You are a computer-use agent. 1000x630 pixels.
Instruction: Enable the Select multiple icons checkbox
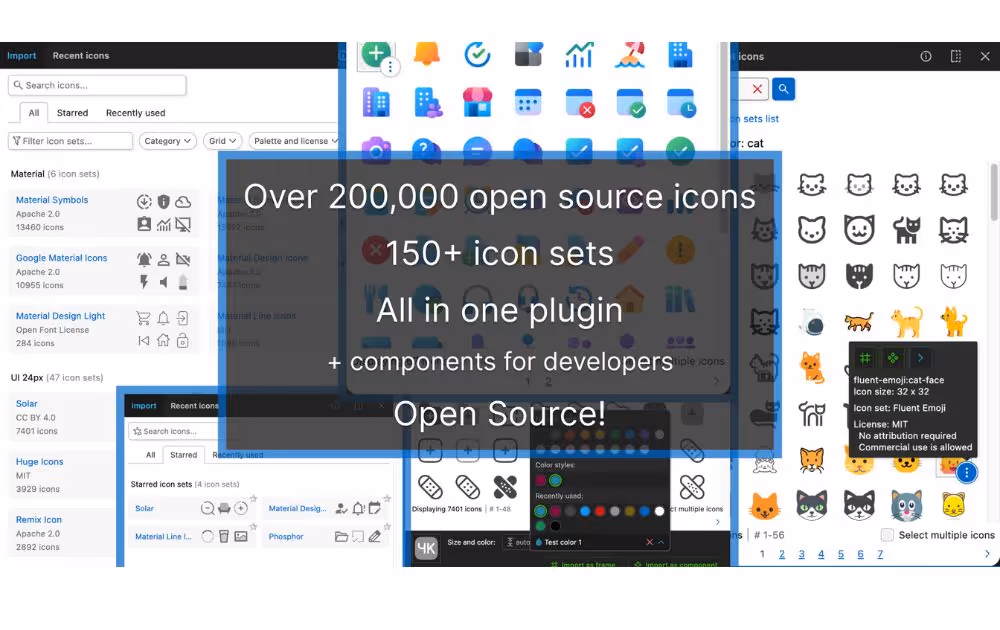click(x=886, y=534)
